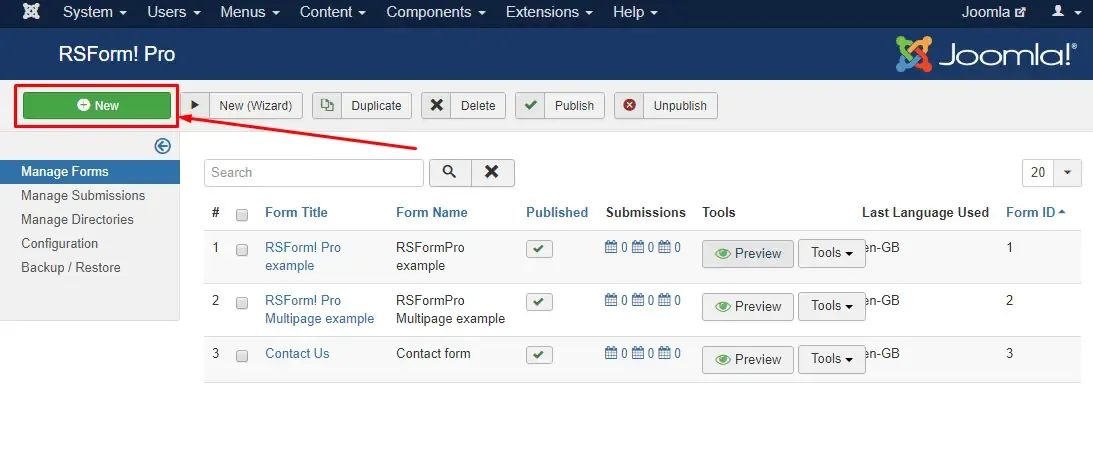
Task: Open the Contact Us form link
Action: [x=297, y=353]
